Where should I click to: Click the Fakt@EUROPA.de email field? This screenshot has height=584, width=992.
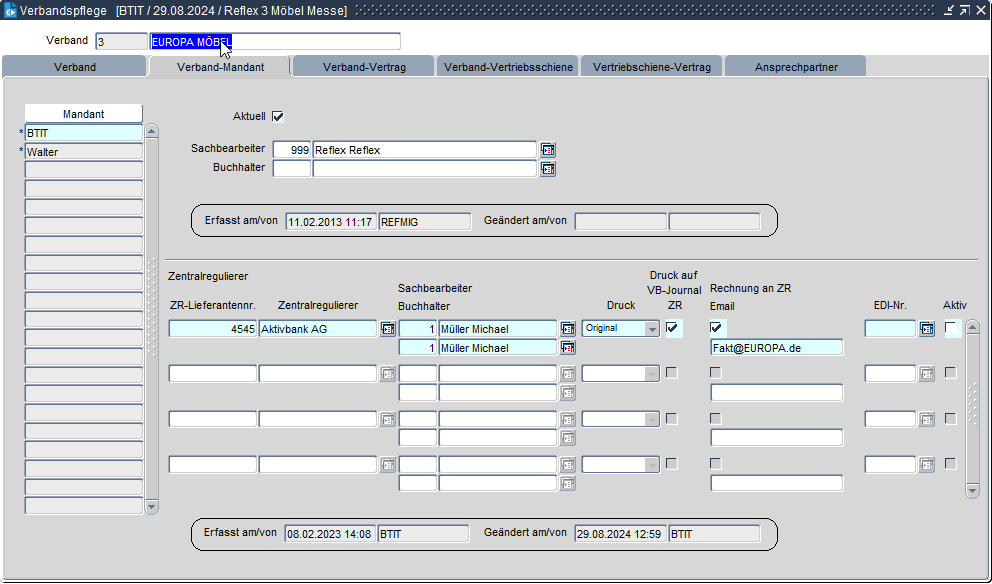[x=776, y=348]
